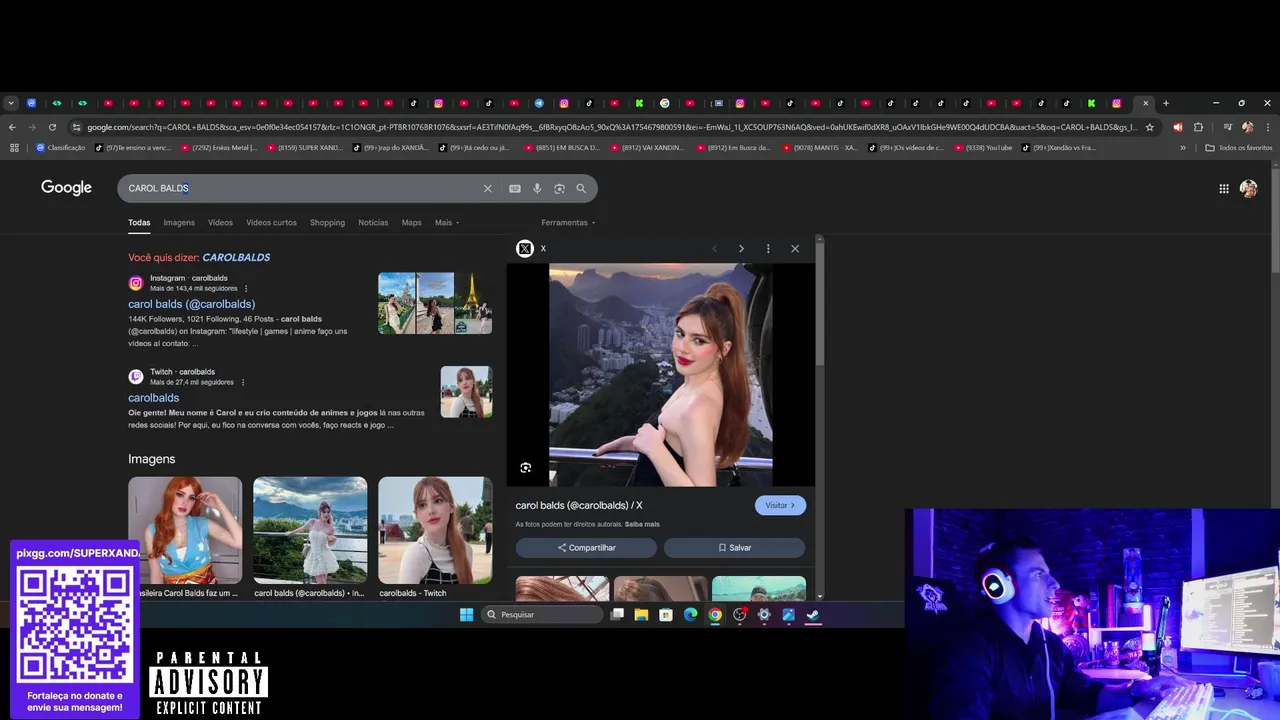
Task: Close the image preview panel
Action: point(795,248)
